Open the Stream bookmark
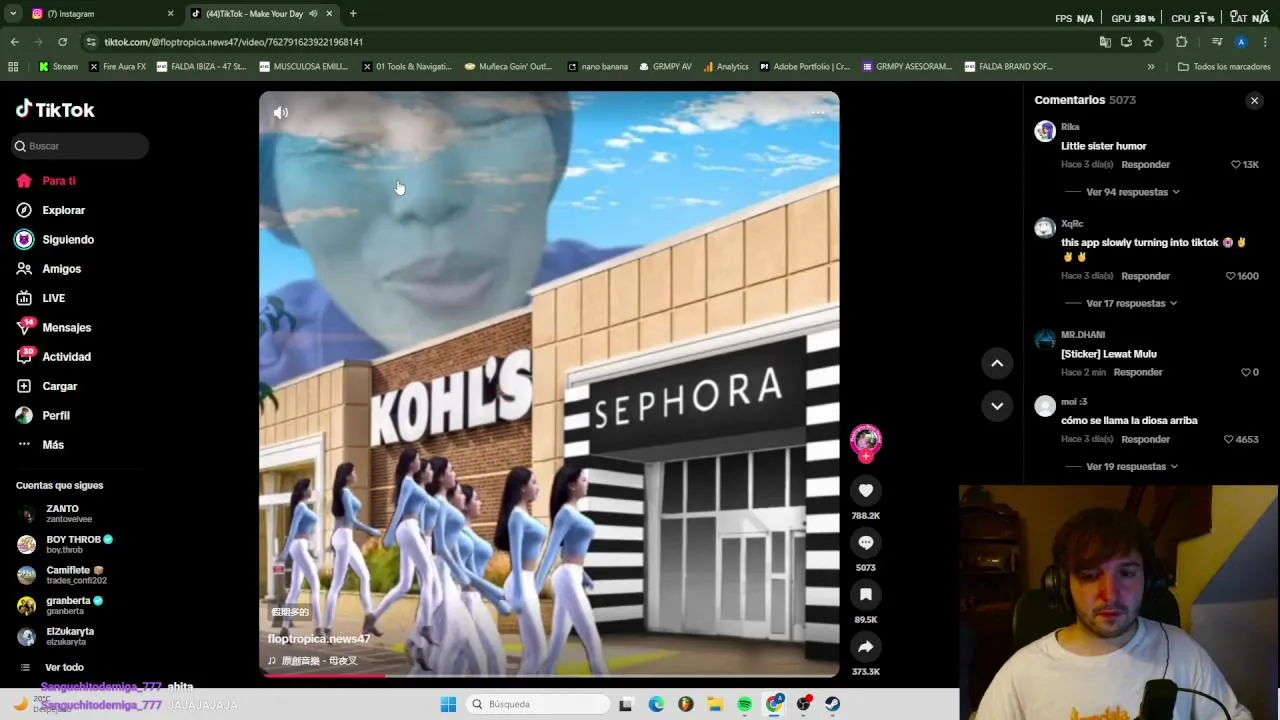This screenshot has width=1280, height=720. click(x=58, y=67)
